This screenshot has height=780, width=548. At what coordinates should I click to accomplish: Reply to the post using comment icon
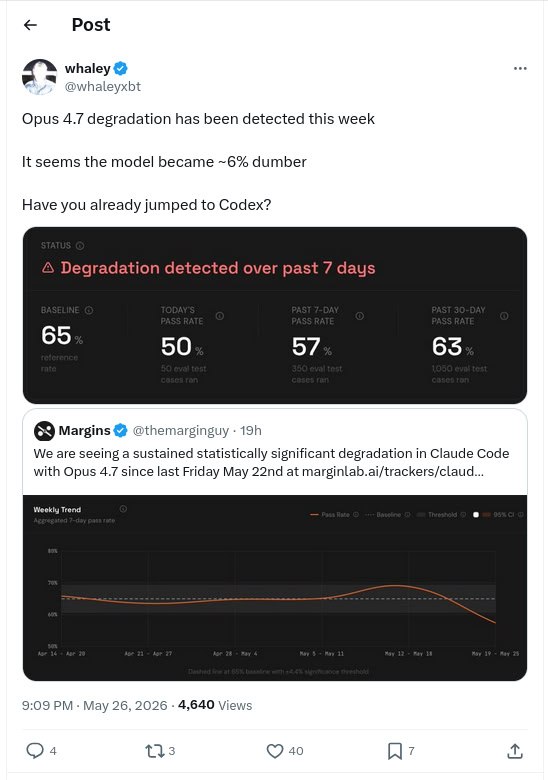35,751
